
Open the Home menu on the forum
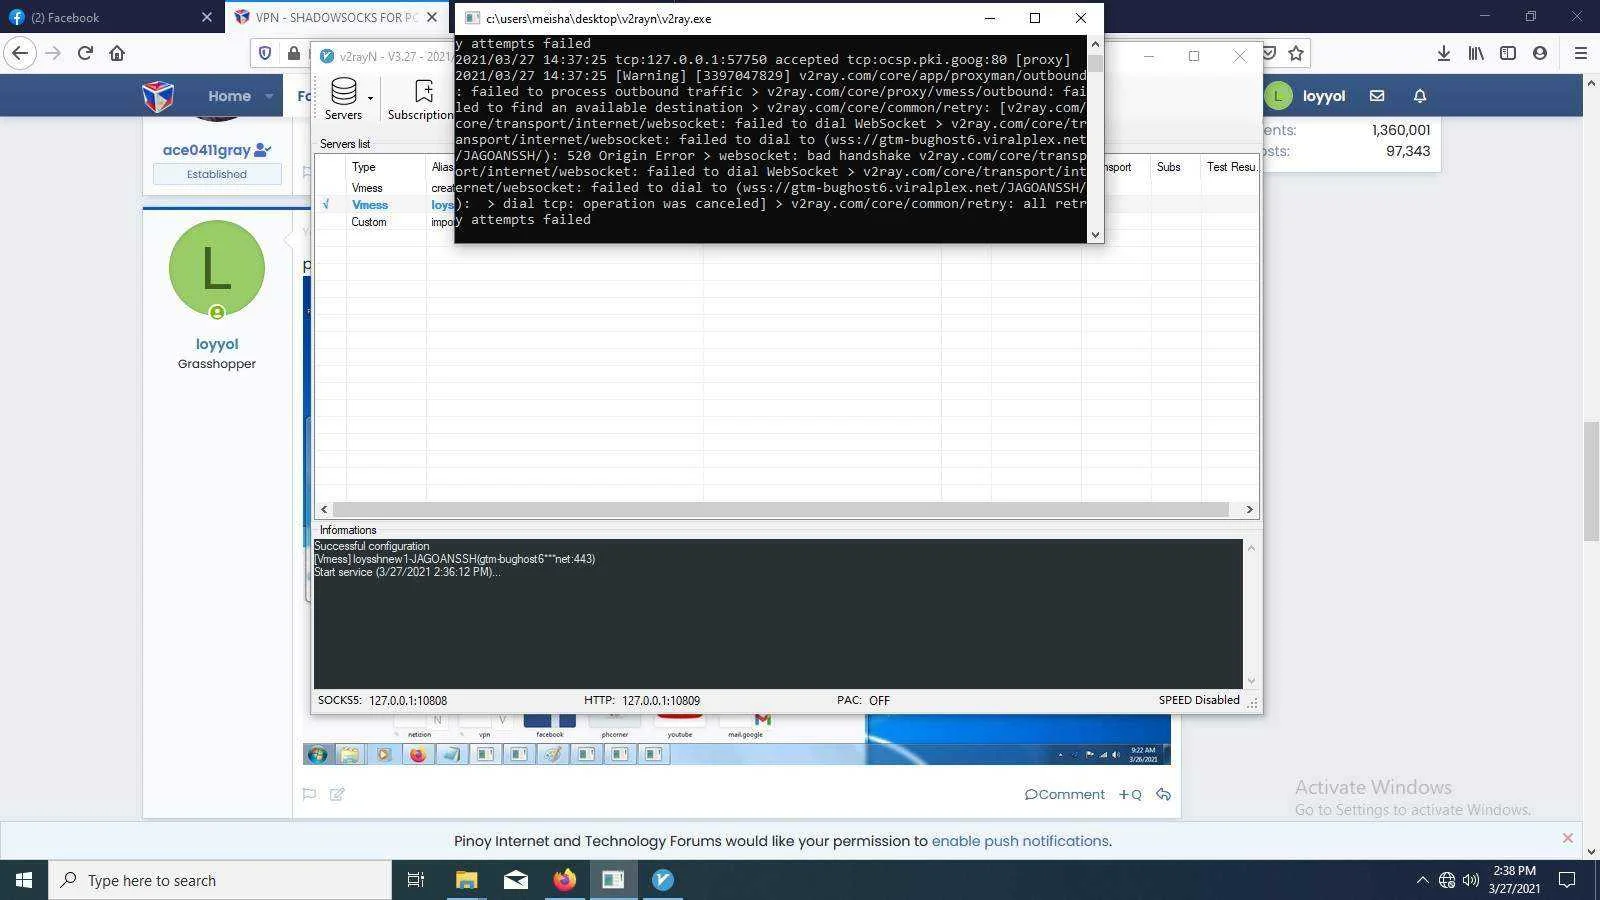pos(229,96)
